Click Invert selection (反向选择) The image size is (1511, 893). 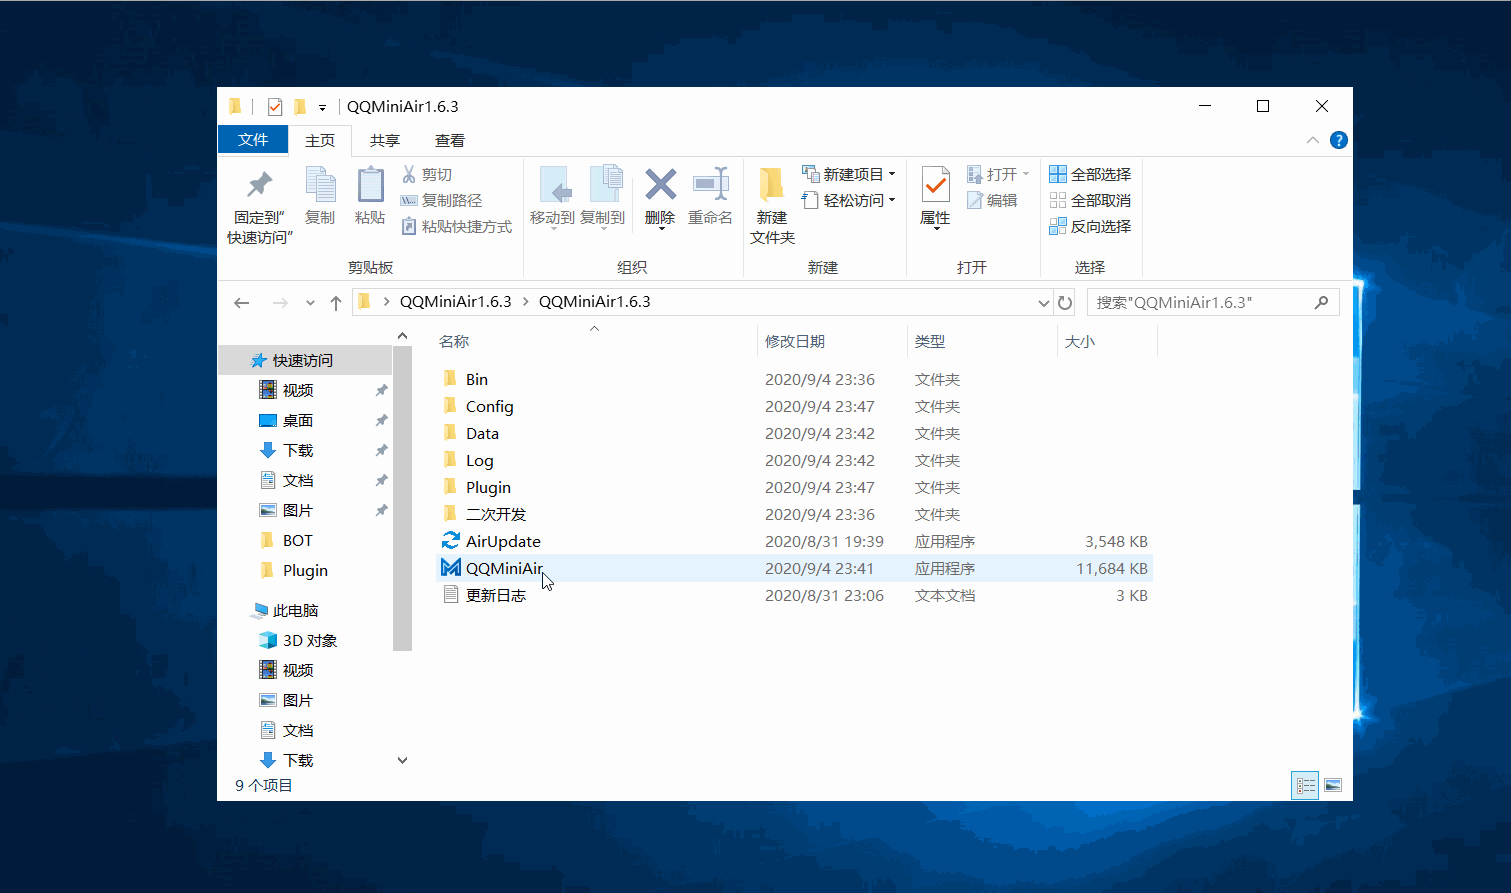1090,226
